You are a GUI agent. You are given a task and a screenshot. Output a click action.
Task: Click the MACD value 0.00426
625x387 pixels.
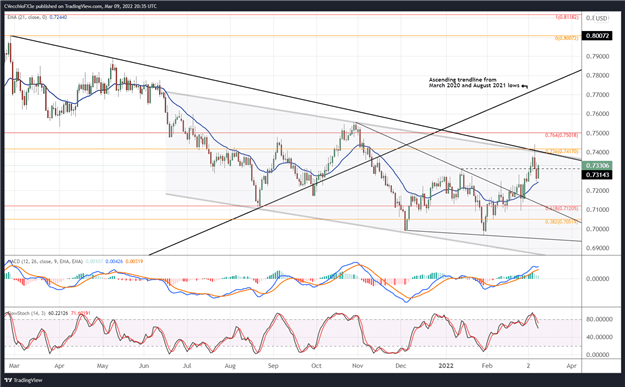coord(114,261)
